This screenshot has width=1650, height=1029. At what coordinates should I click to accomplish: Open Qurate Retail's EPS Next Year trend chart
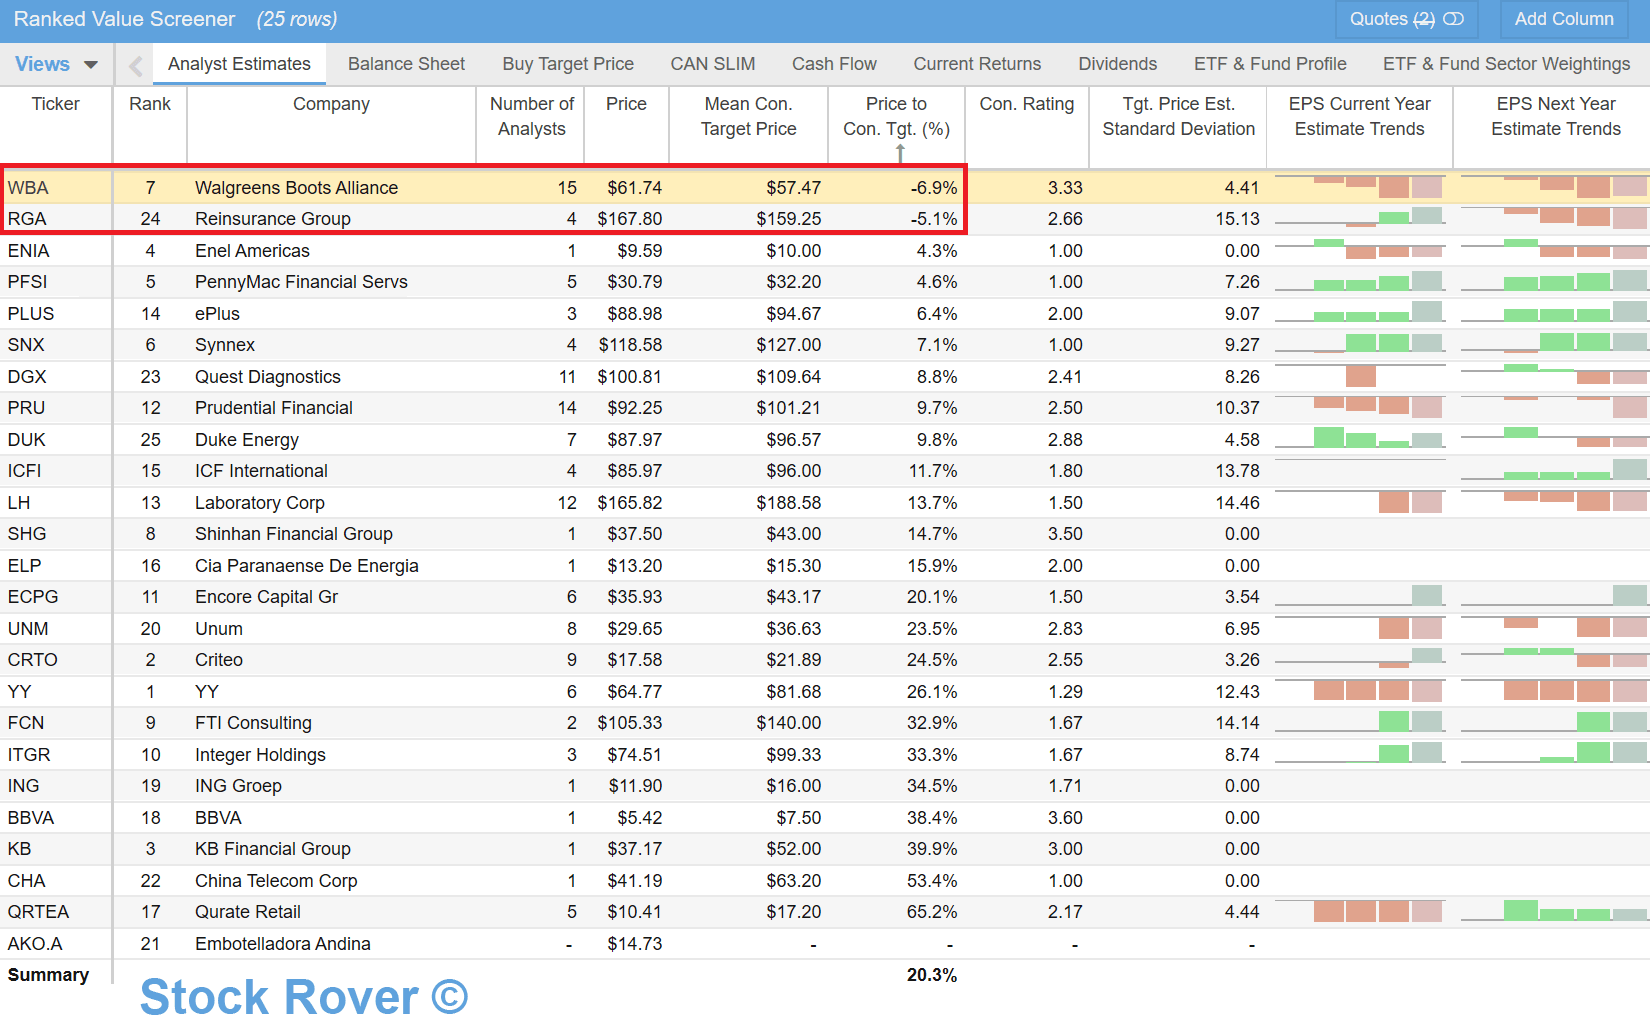pyautogui.click(x=1554, y=912)
